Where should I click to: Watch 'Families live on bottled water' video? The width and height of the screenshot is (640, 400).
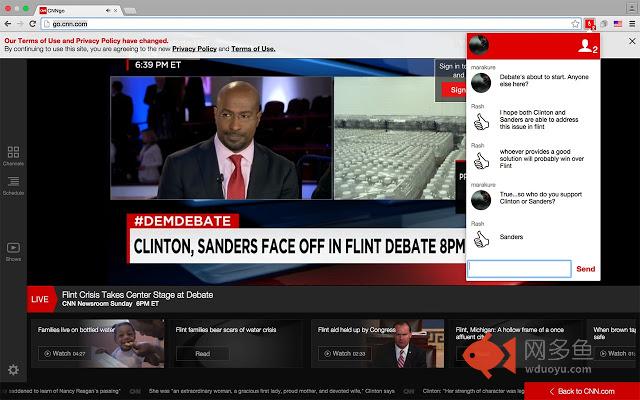pos(65,353)
